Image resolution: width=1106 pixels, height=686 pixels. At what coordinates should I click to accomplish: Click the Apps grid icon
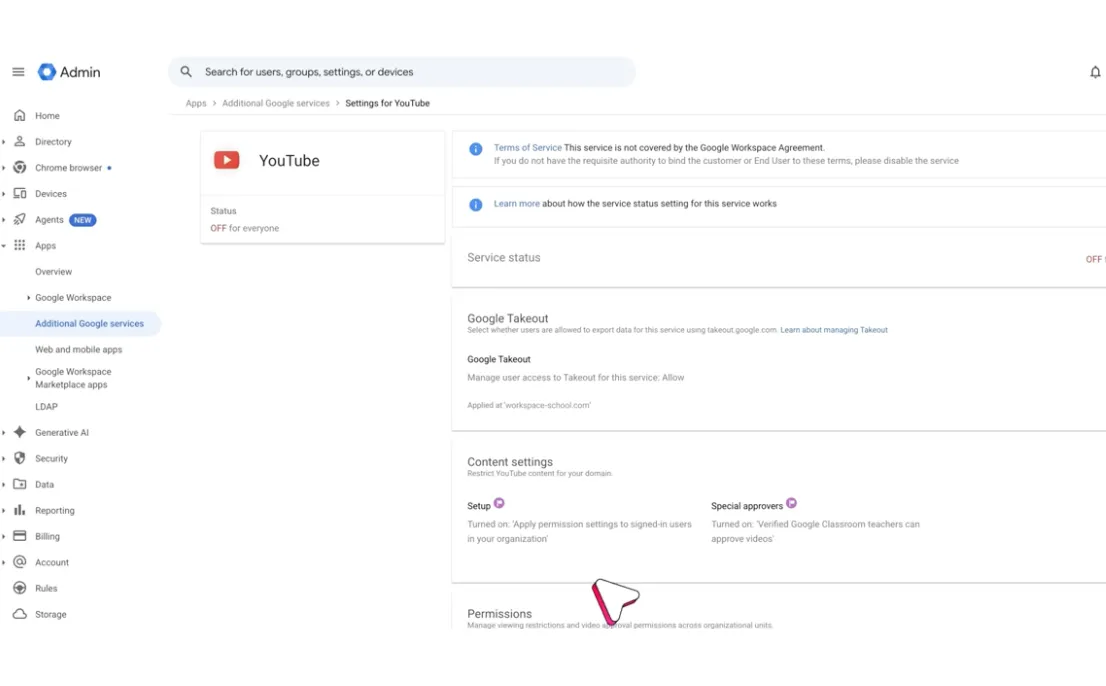click(20, 245)
